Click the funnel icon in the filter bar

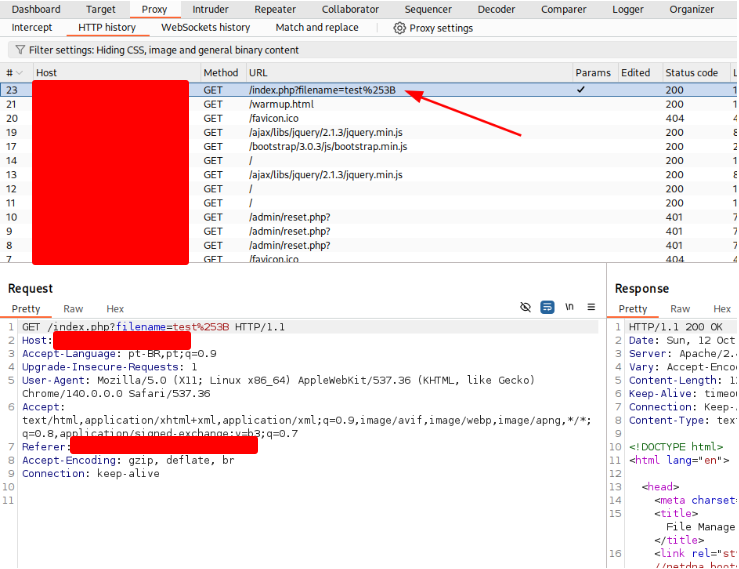[20, 50]
